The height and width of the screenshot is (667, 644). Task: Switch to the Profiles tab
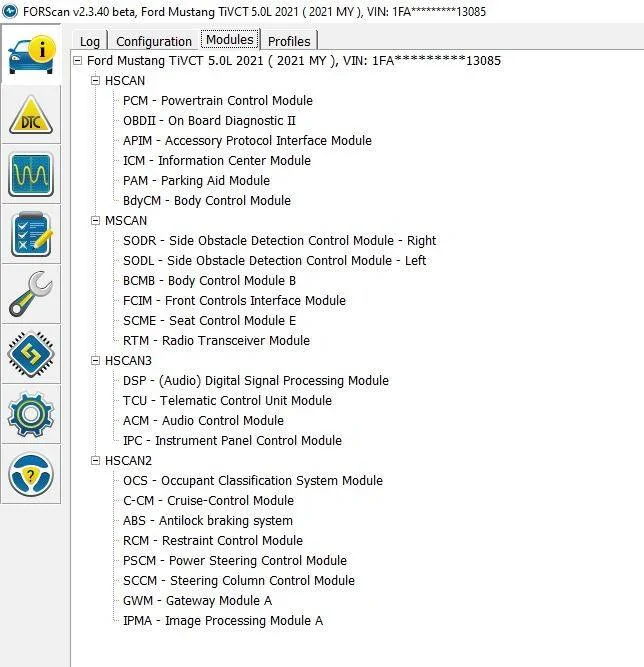[x=289, y=41]
